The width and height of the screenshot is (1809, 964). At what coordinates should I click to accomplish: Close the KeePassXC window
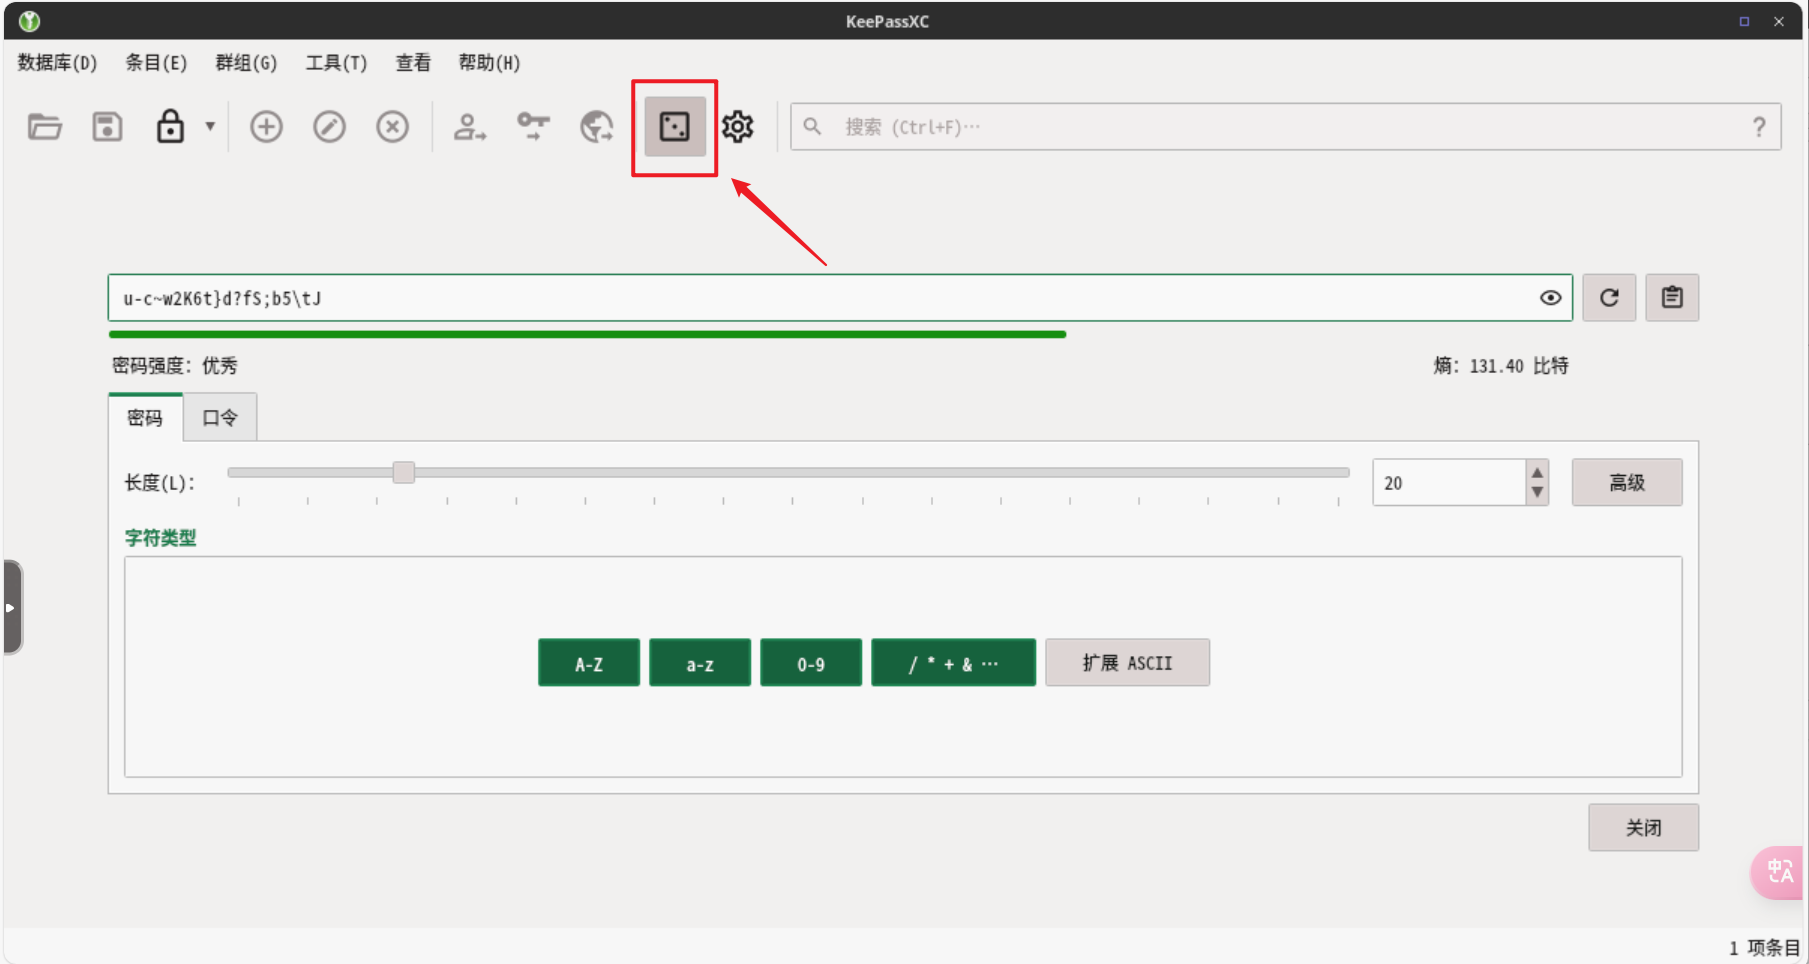1779,21
